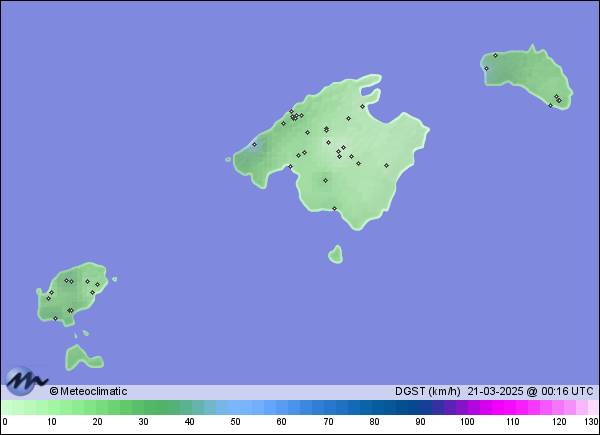
Task: Click the DGST (km/h) label
Action: click(427, 391)
